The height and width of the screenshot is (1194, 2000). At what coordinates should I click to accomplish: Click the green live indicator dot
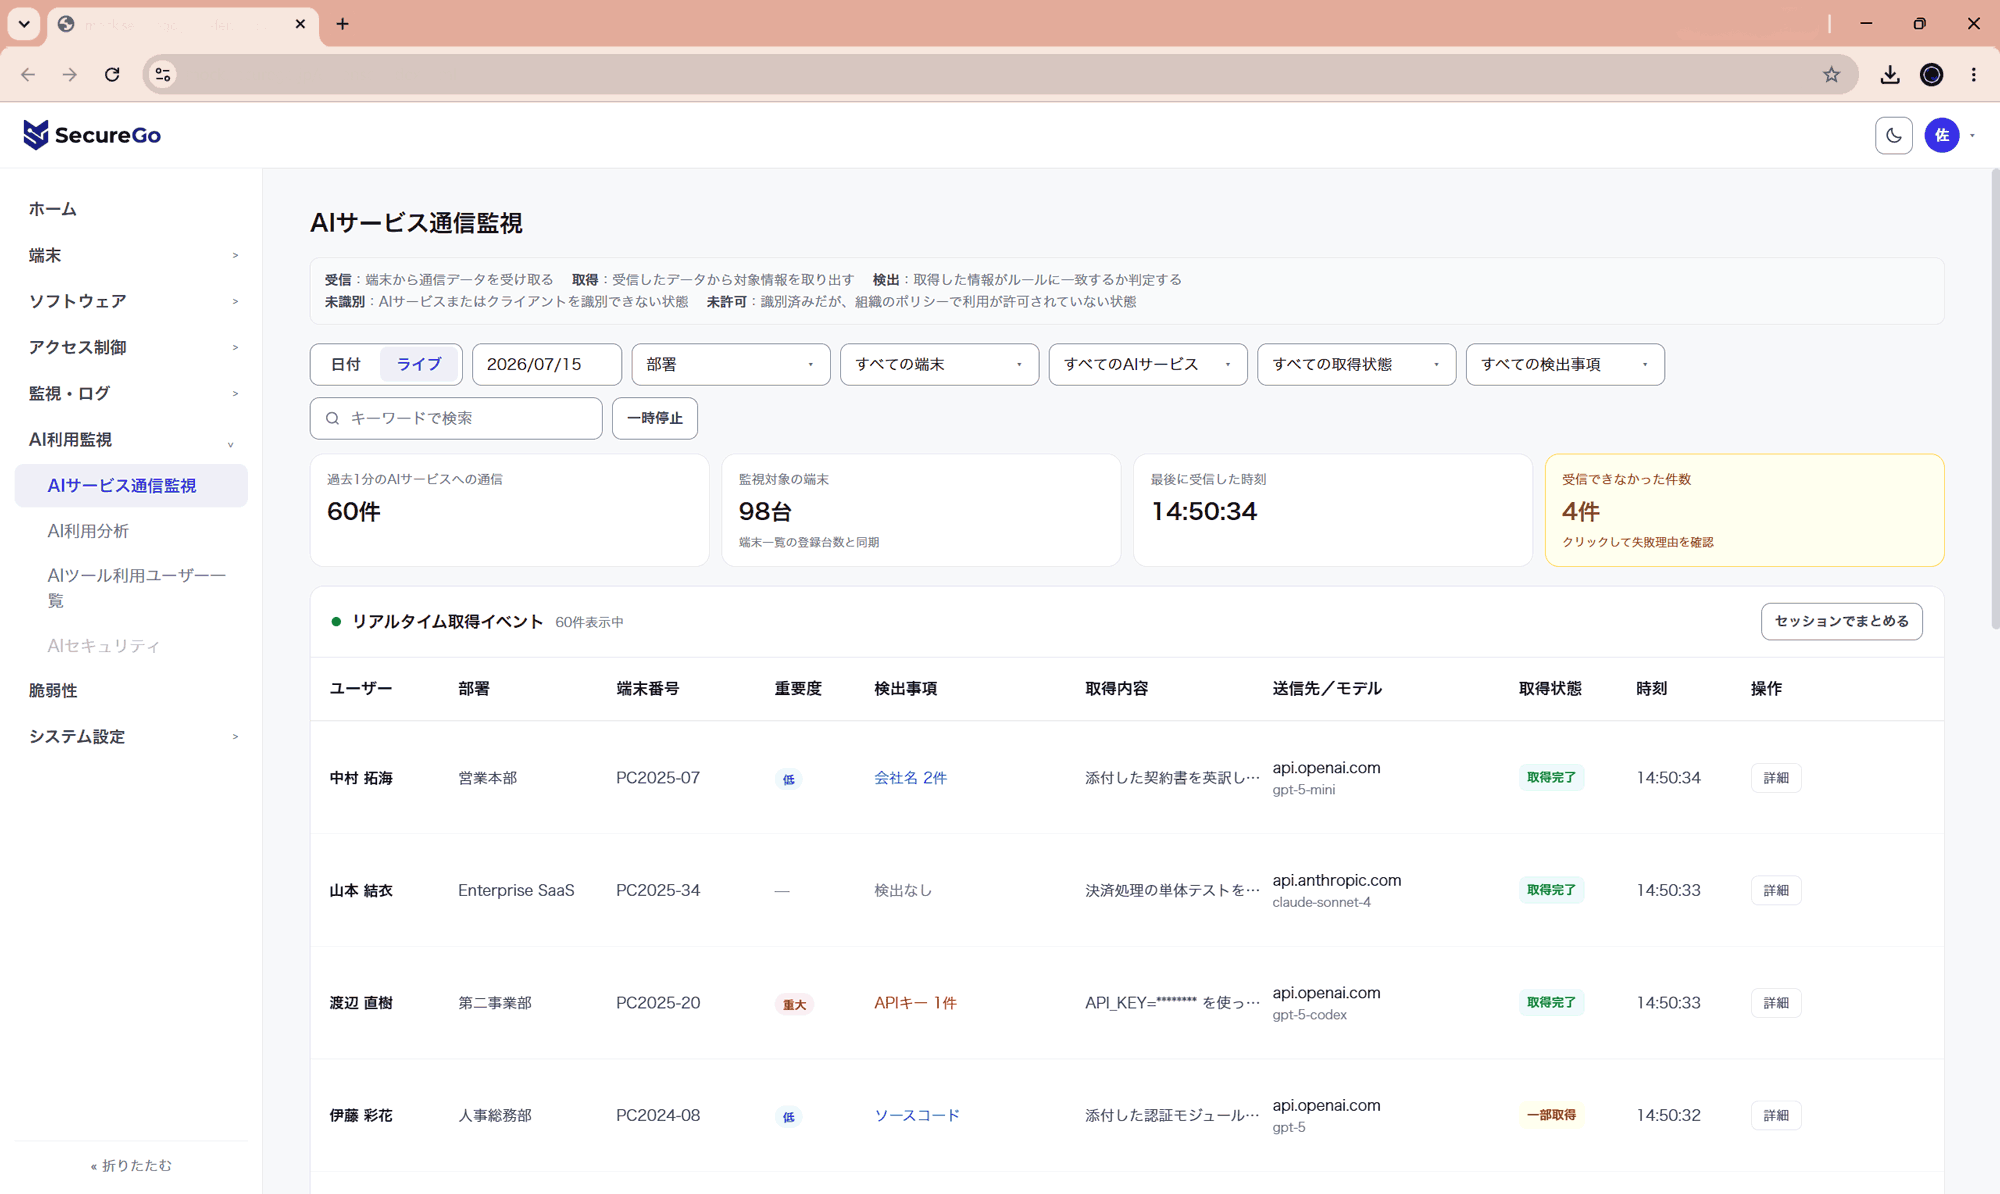tap(336, 622)
